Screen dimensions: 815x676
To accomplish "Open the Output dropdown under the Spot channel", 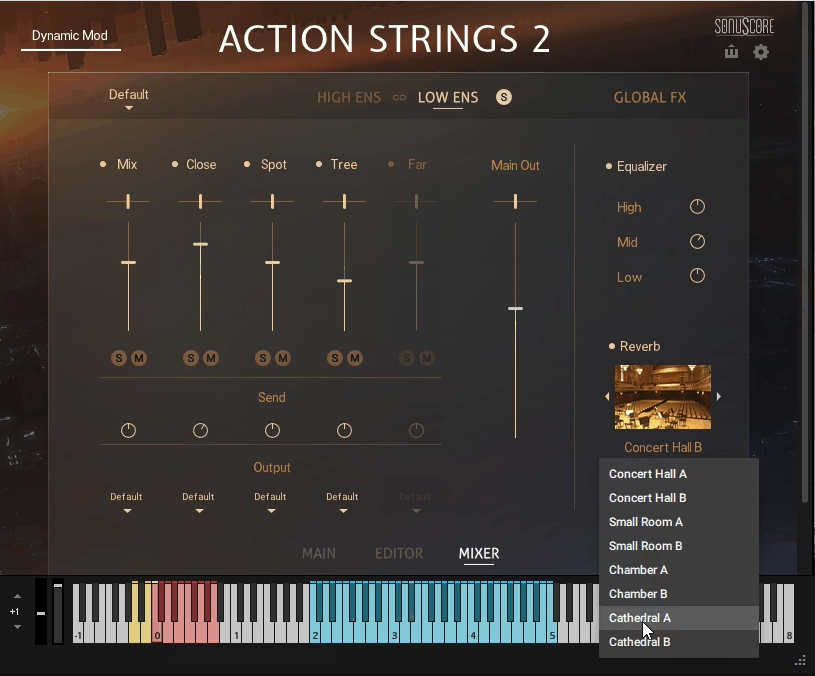I will (x=270, y=500).
